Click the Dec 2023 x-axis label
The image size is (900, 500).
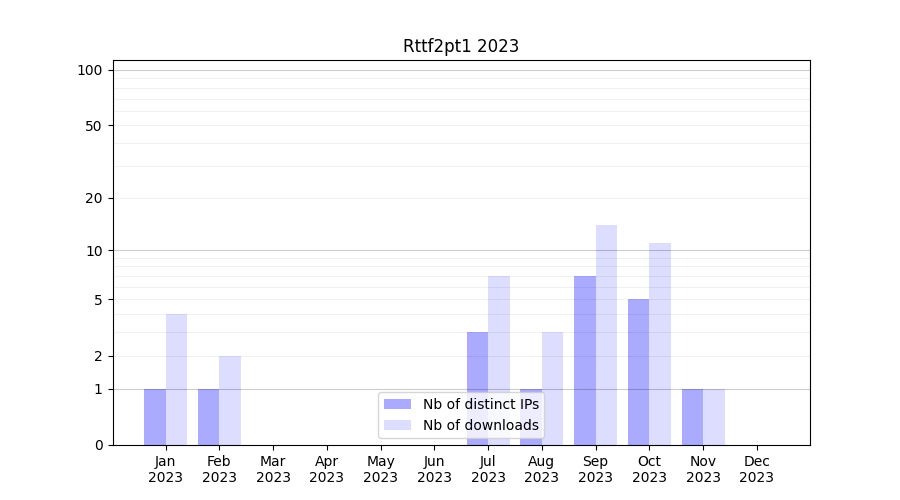click(757, 469)
